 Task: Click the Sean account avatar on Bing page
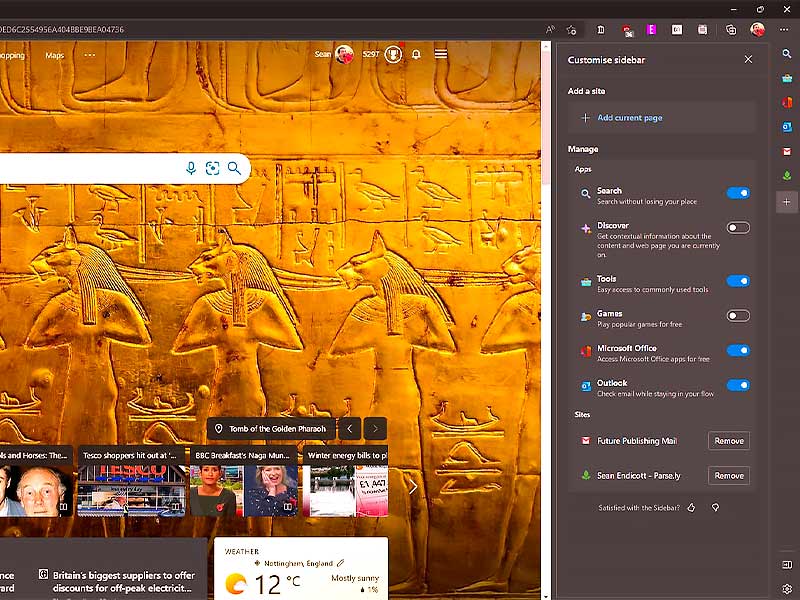pos(344,54)
